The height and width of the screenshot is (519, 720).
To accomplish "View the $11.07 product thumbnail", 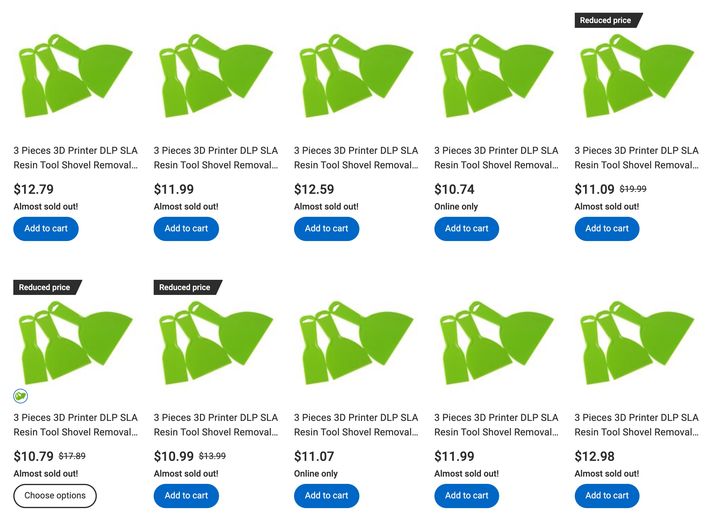I will (x=355, y=340).
